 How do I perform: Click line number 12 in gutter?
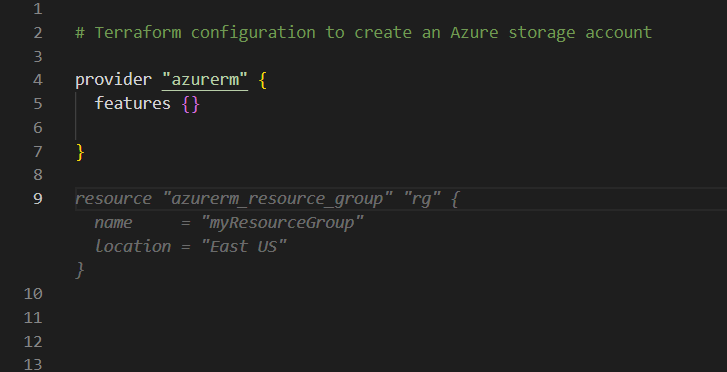pos(33,342)
